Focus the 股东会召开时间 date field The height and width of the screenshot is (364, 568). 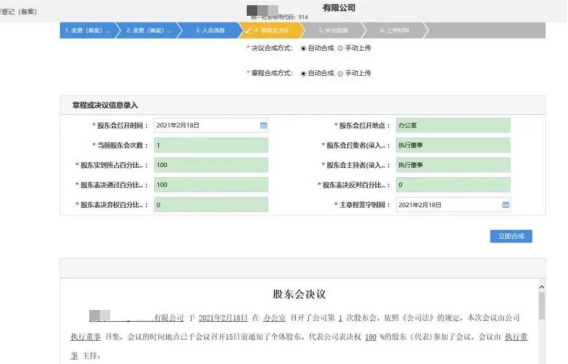[211, 125]
